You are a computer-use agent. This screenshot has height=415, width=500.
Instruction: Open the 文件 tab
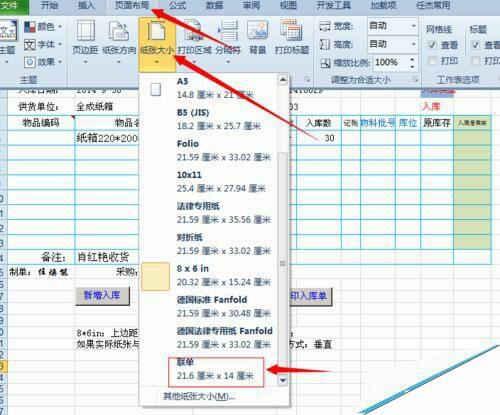tap(10, 5)
